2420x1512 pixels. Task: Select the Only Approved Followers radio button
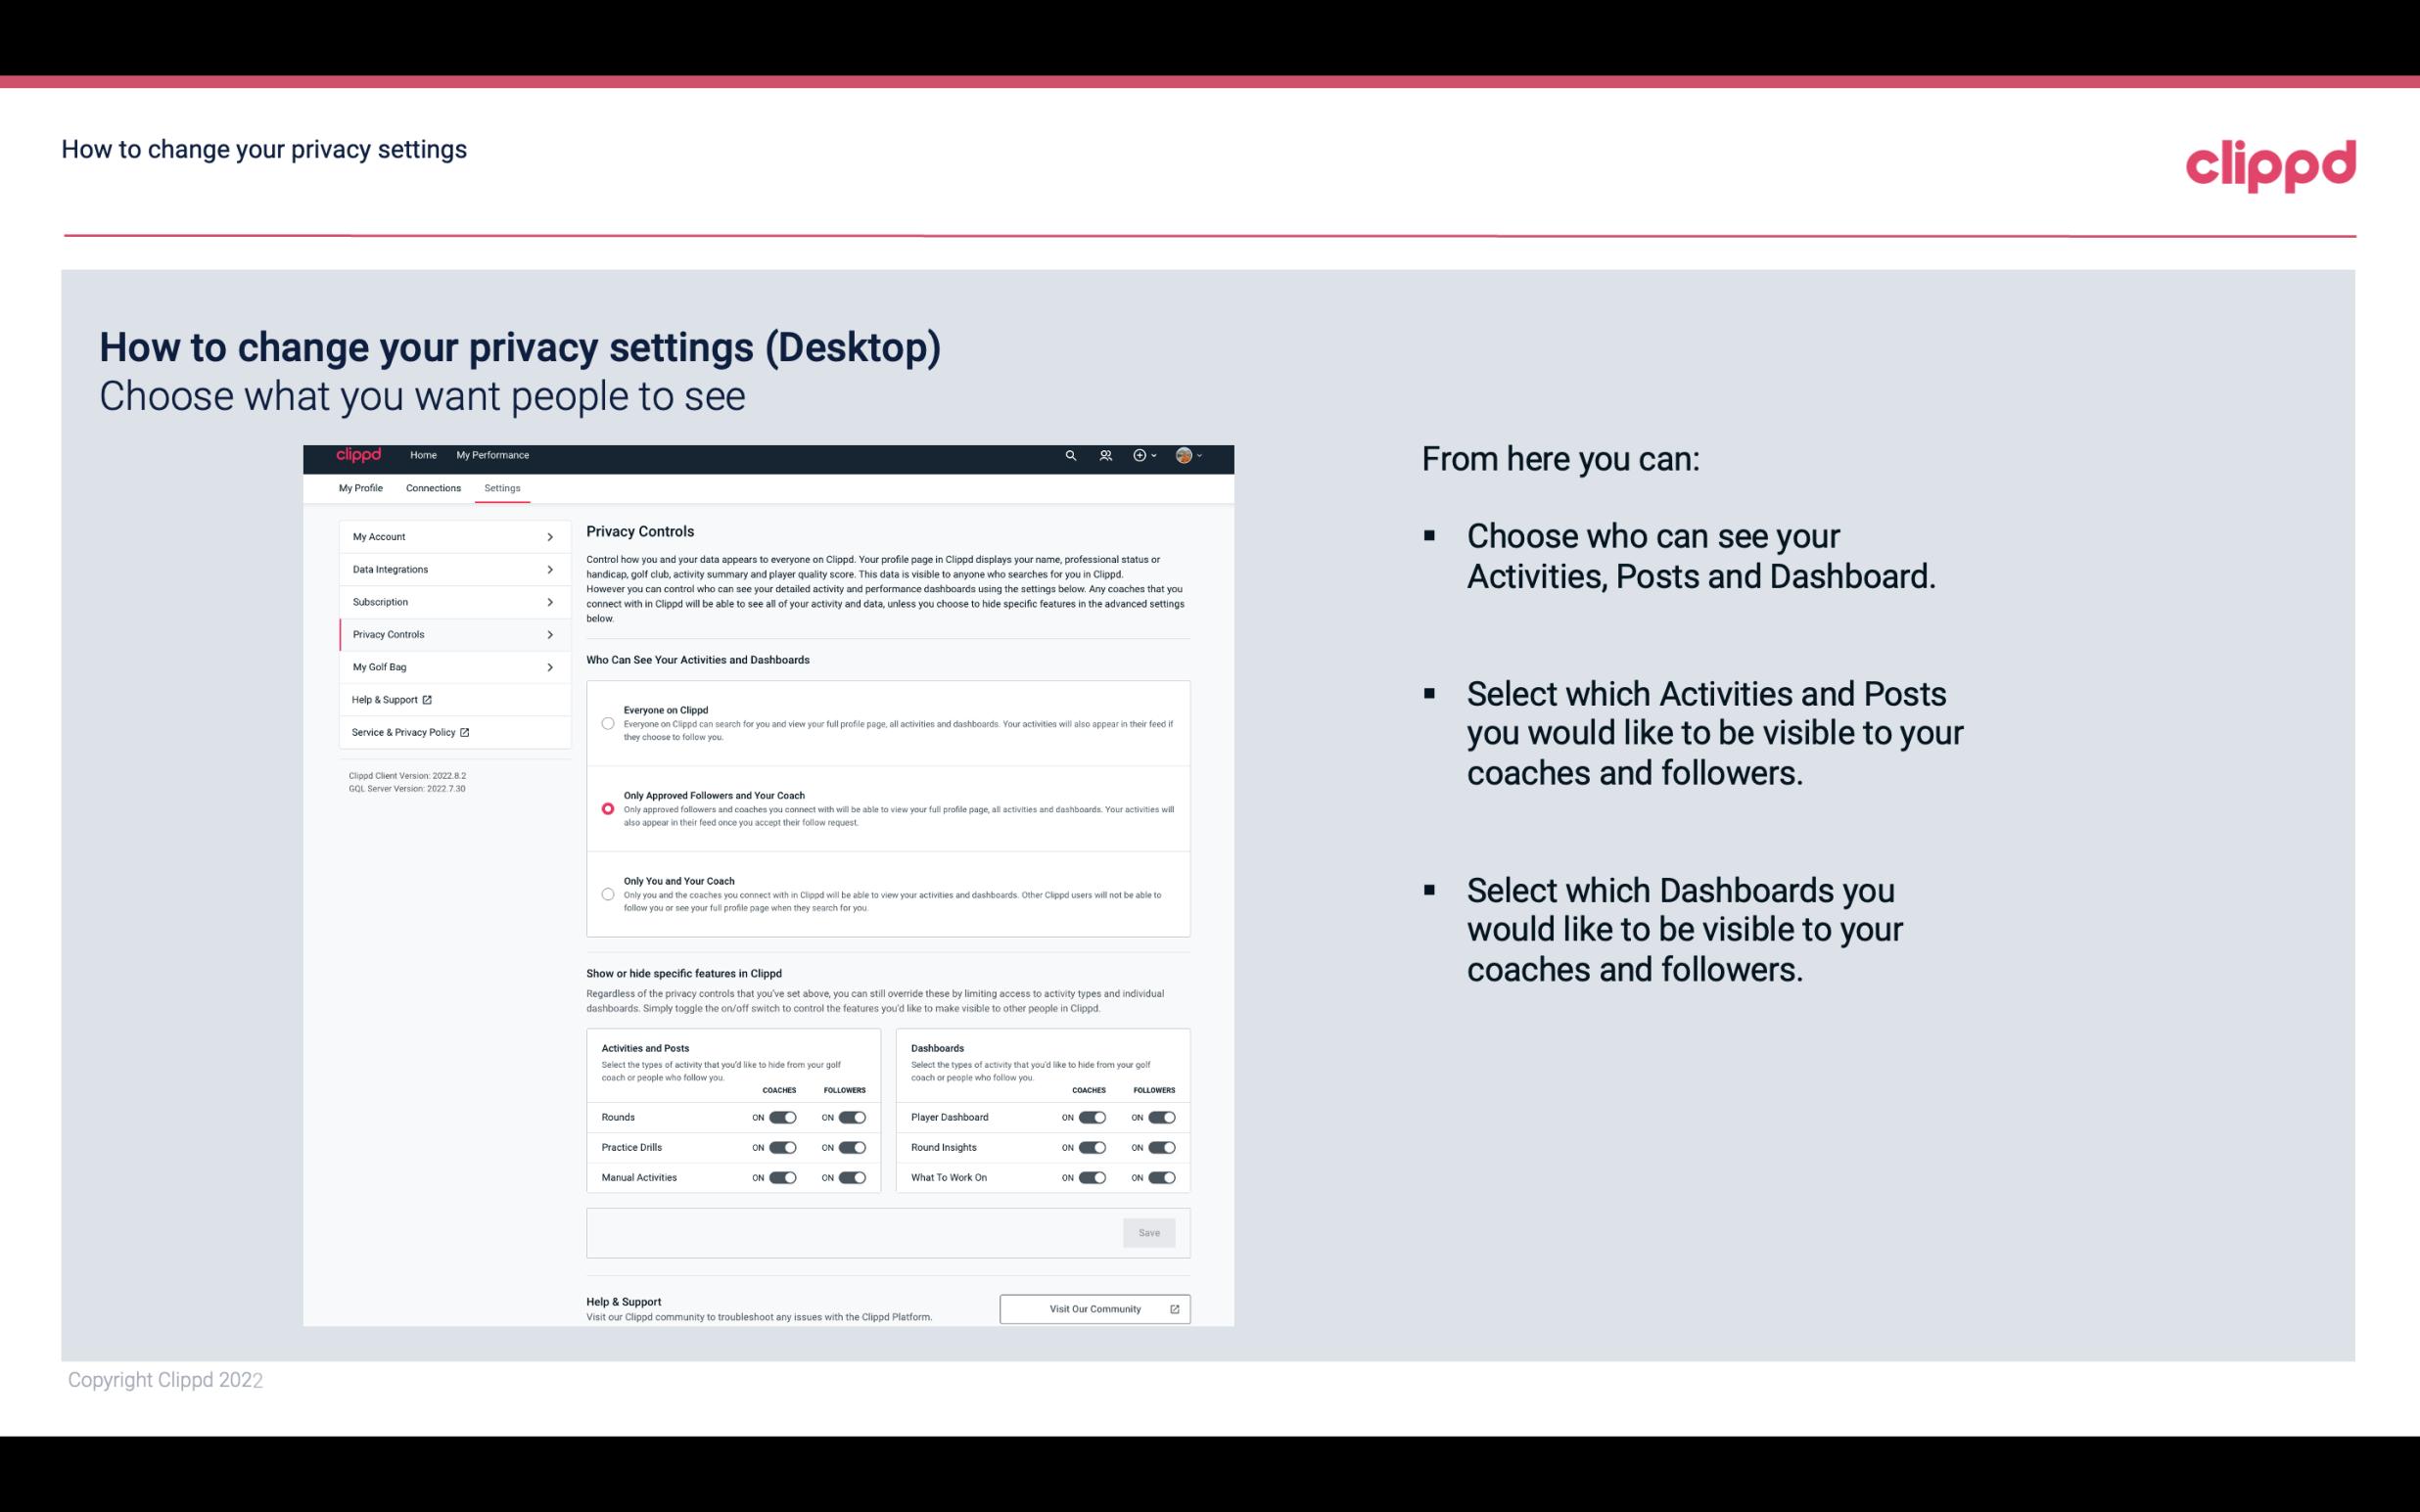point(606,806)
